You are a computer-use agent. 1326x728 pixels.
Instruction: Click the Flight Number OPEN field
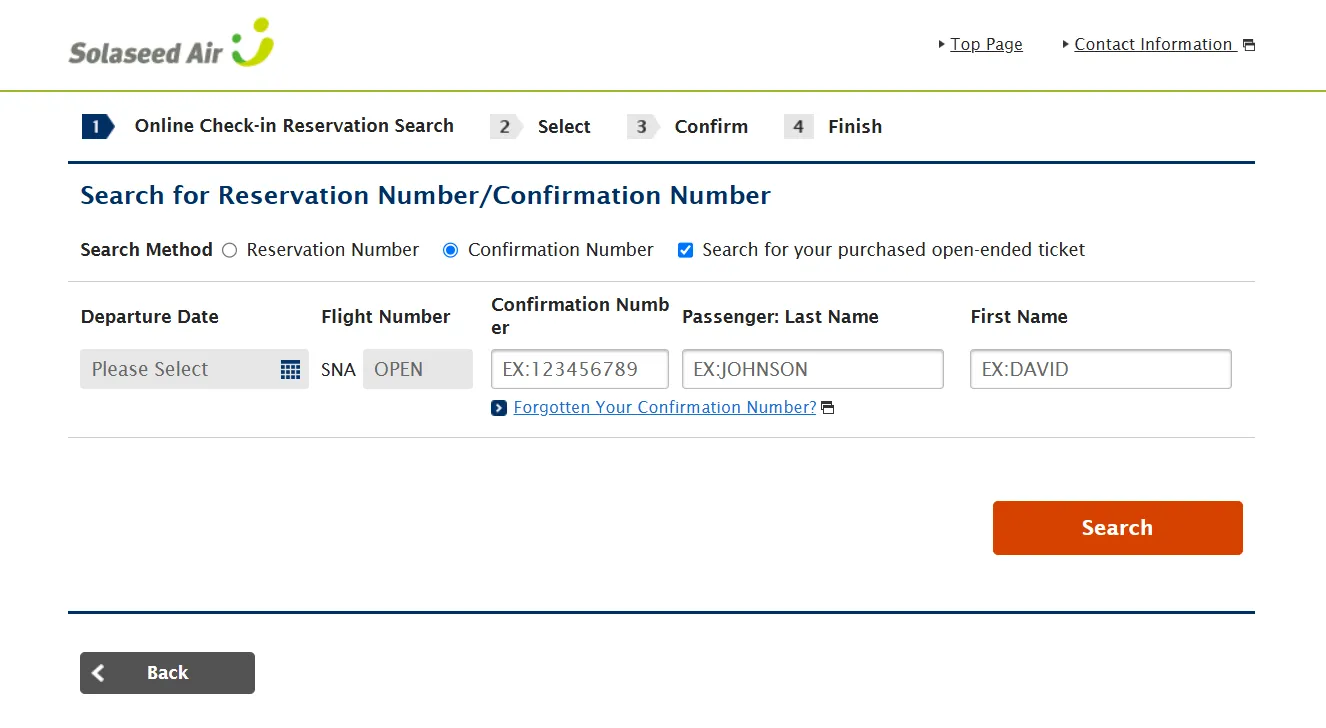click(x=417, y=369)
